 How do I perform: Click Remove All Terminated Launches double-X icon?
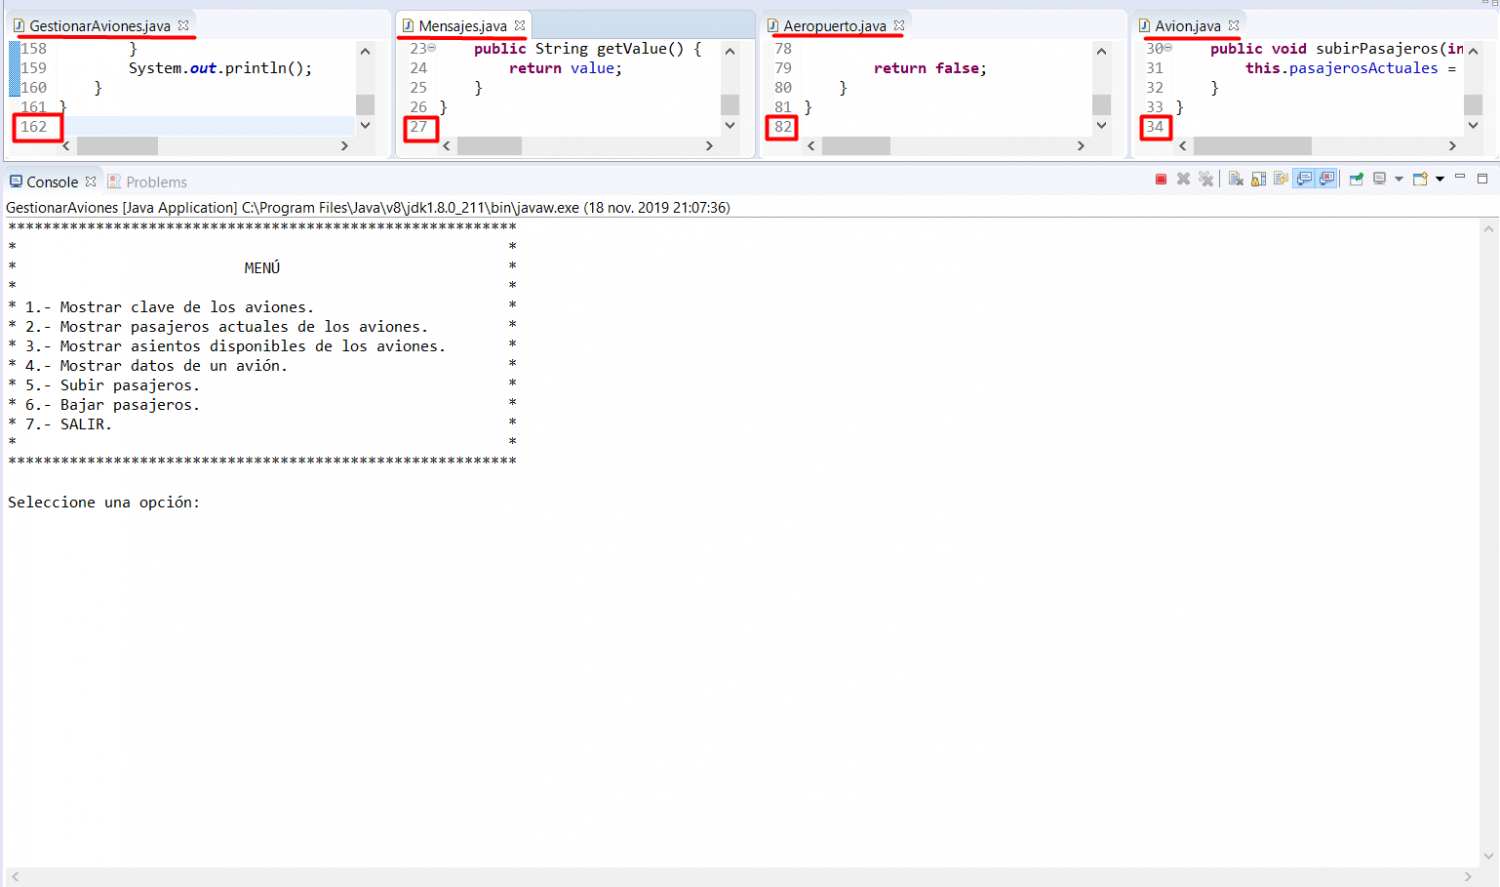click(x=1206, y=179)
